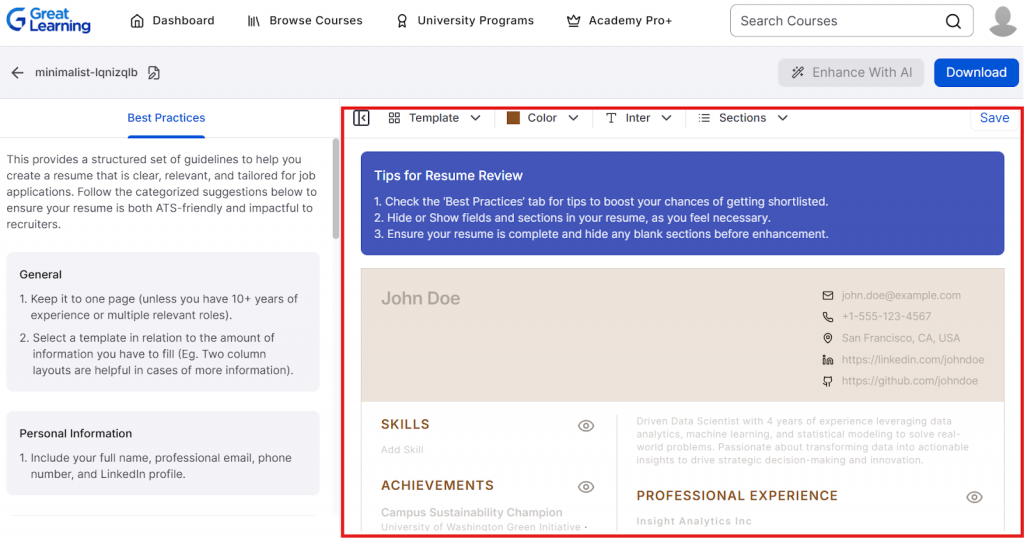Toggle Professional Experience section visibility
The width and height of the screenshot is (1024, 538).
(x=974, y=497)
